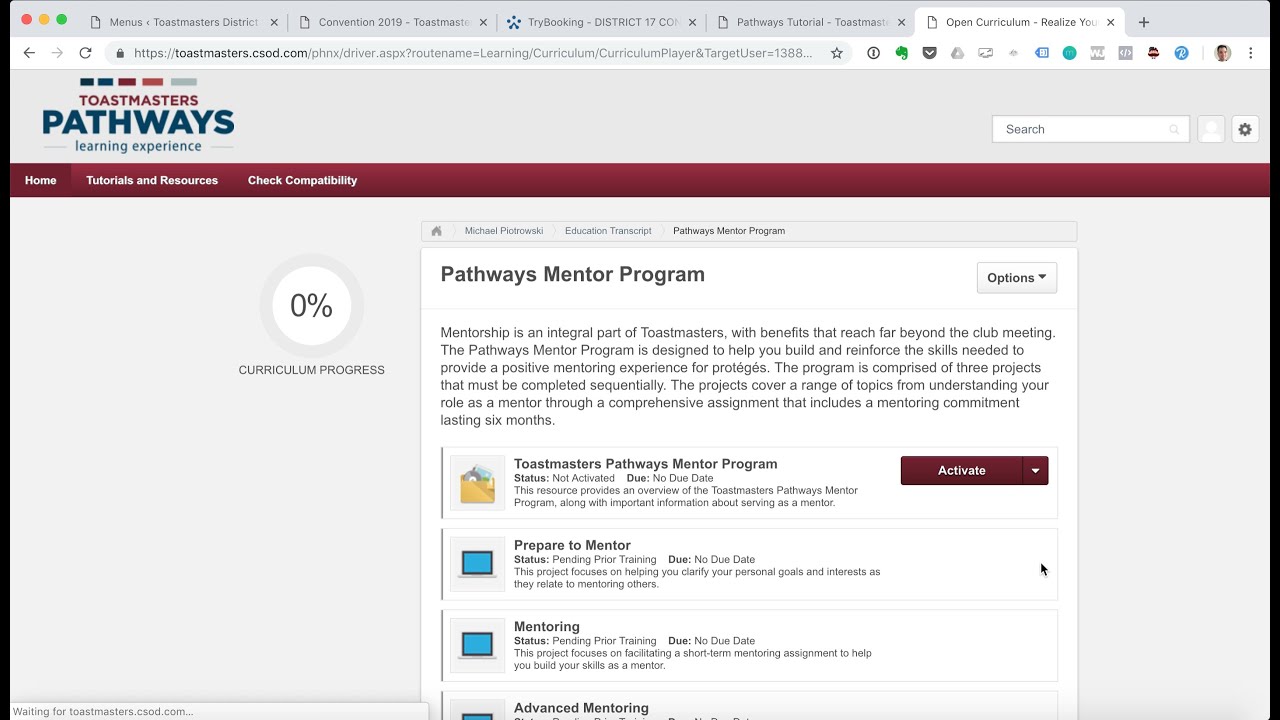The width and height of the screenshot is (1280, 720).
Task: Open the 1Password extension icon
Action: (x=874, y=53)
